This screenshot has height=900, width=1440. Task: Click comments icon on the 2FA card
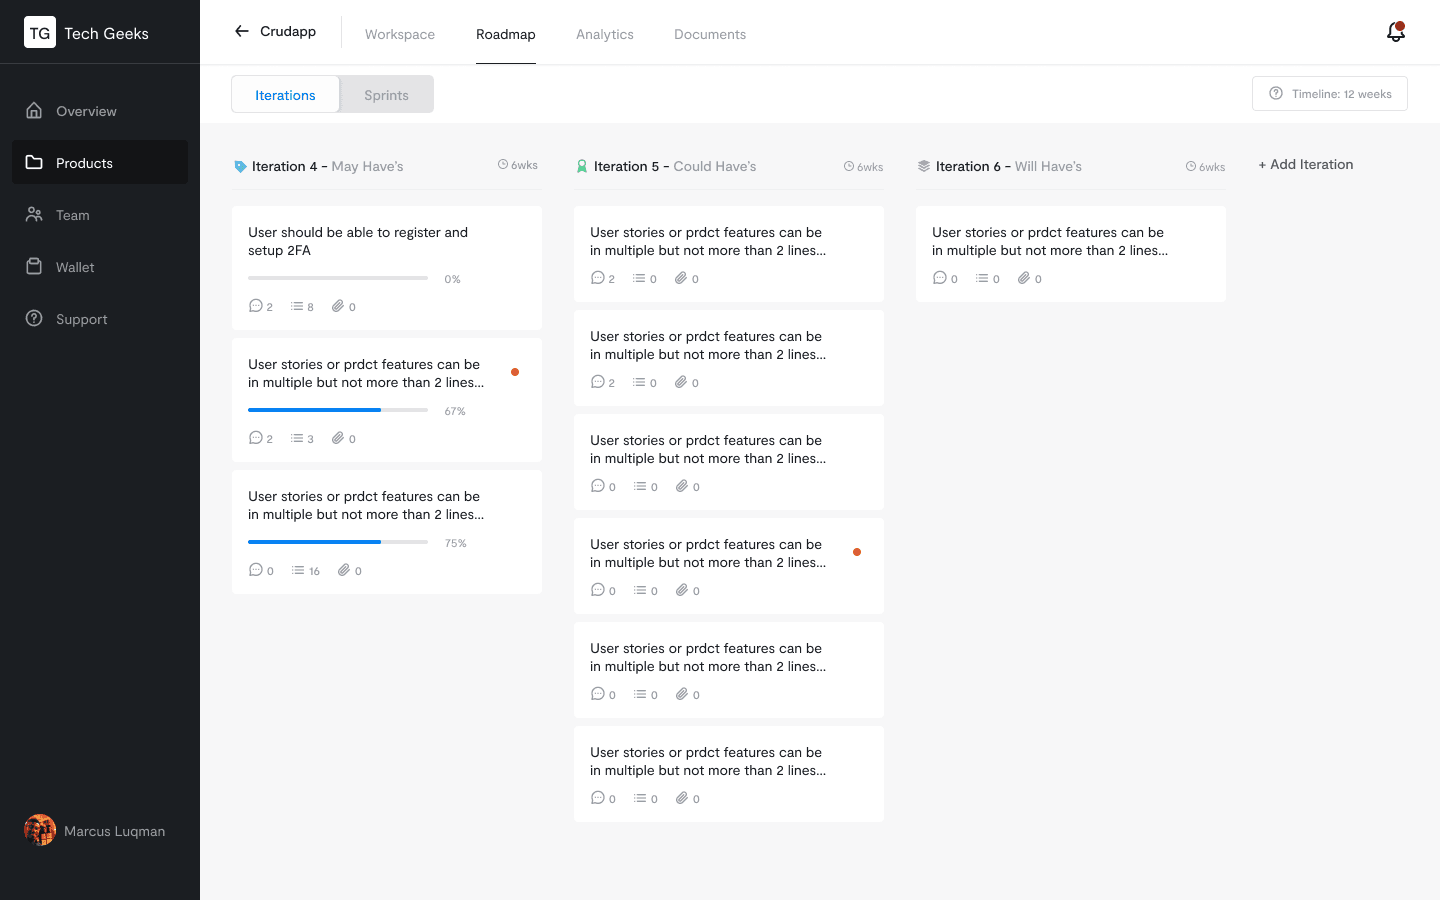click(x=256, y=306)
